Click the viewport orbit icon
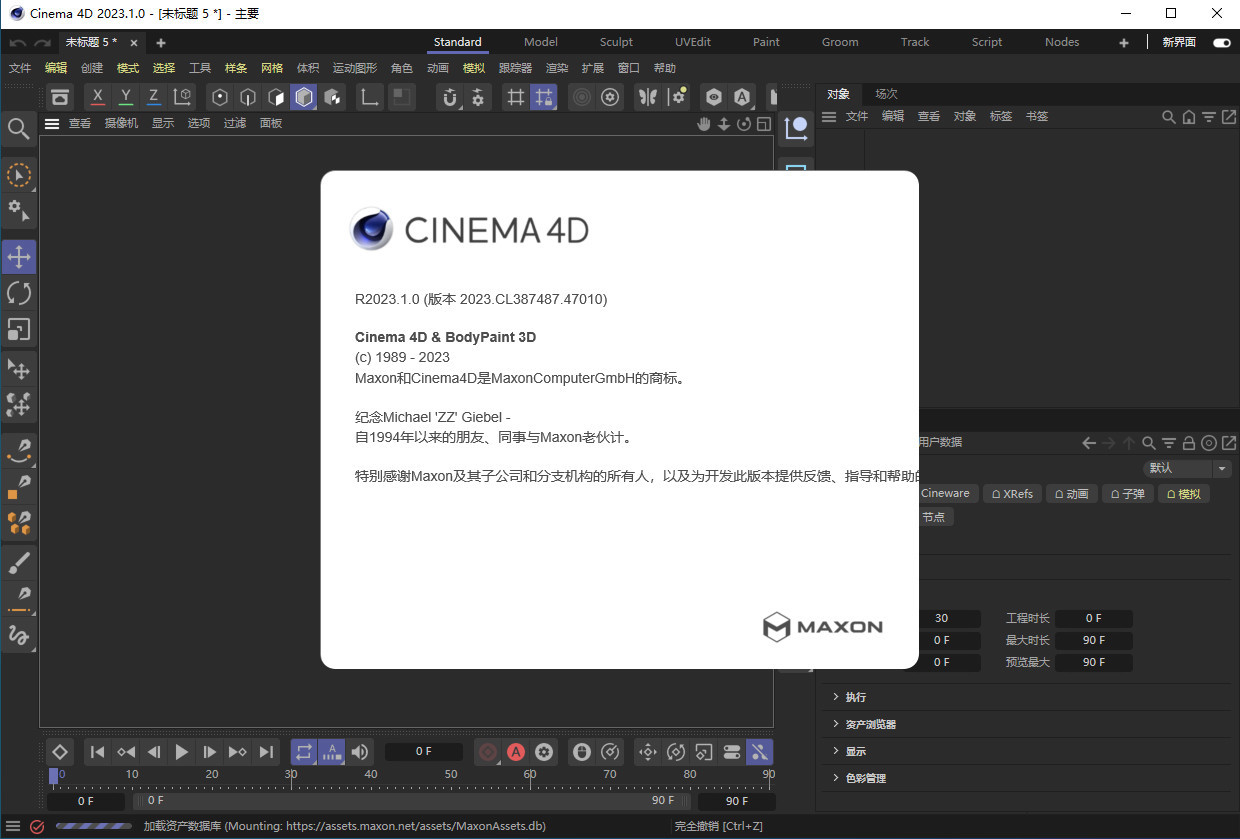 [744, 124]
